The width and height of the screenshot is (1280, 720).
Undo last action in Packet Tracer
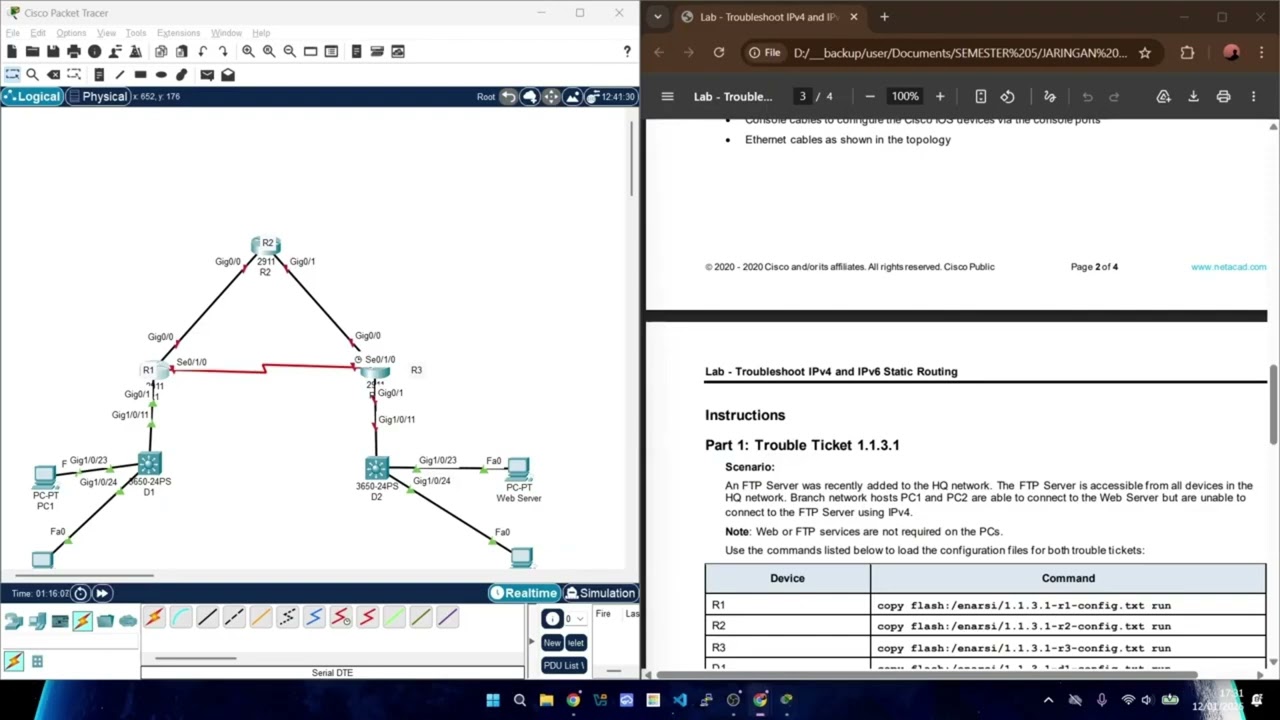pyautogui.click(x=203, y=51)
